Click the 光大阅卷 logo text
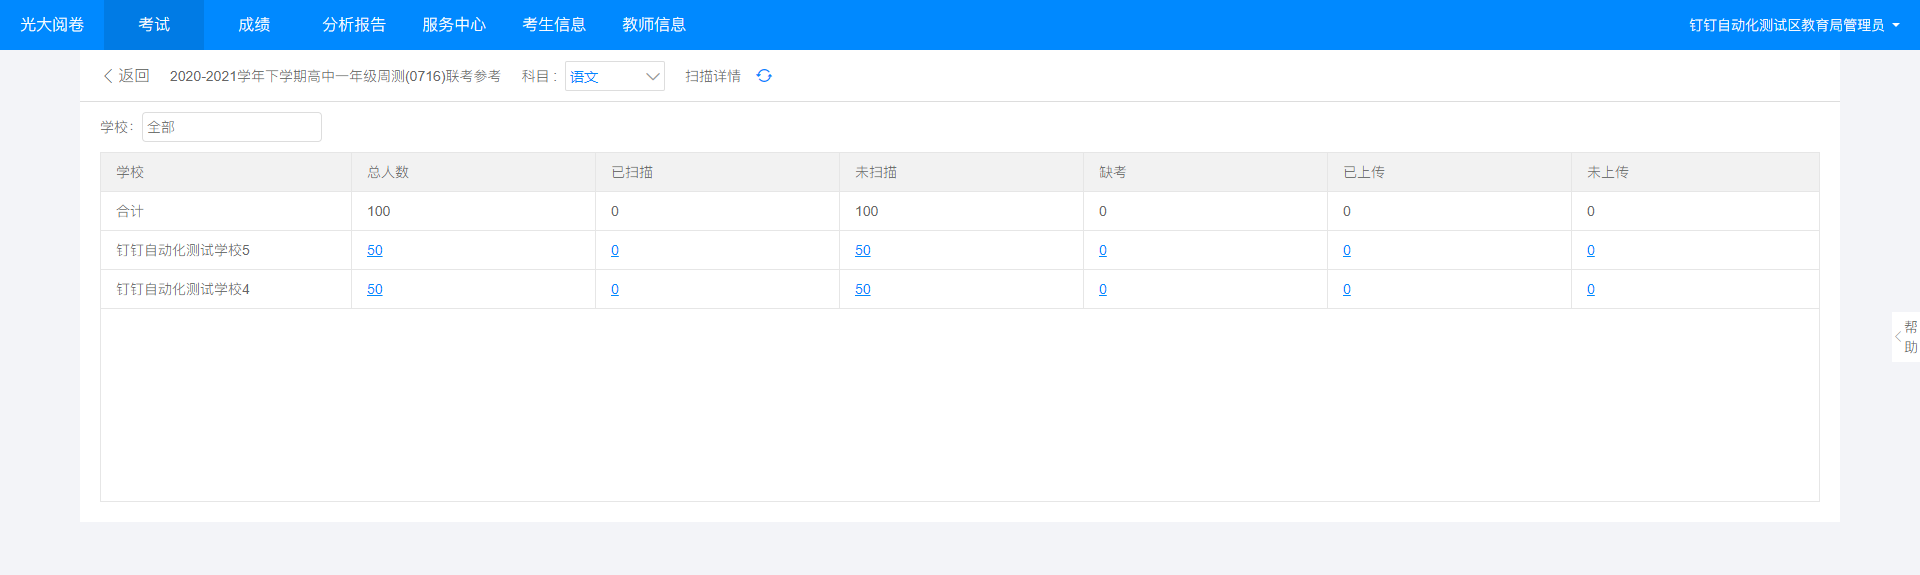 pyautogui.click(x=52, y=25)
